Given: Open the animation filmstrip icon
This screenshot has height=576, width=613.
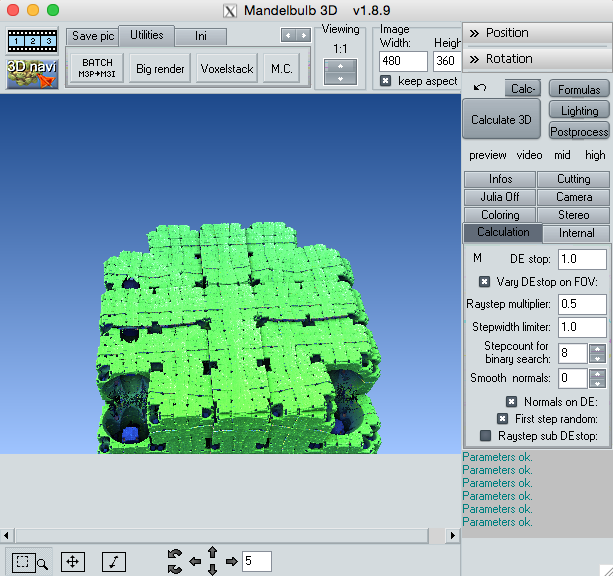Looking at the screenshot, I should point(32,40).
